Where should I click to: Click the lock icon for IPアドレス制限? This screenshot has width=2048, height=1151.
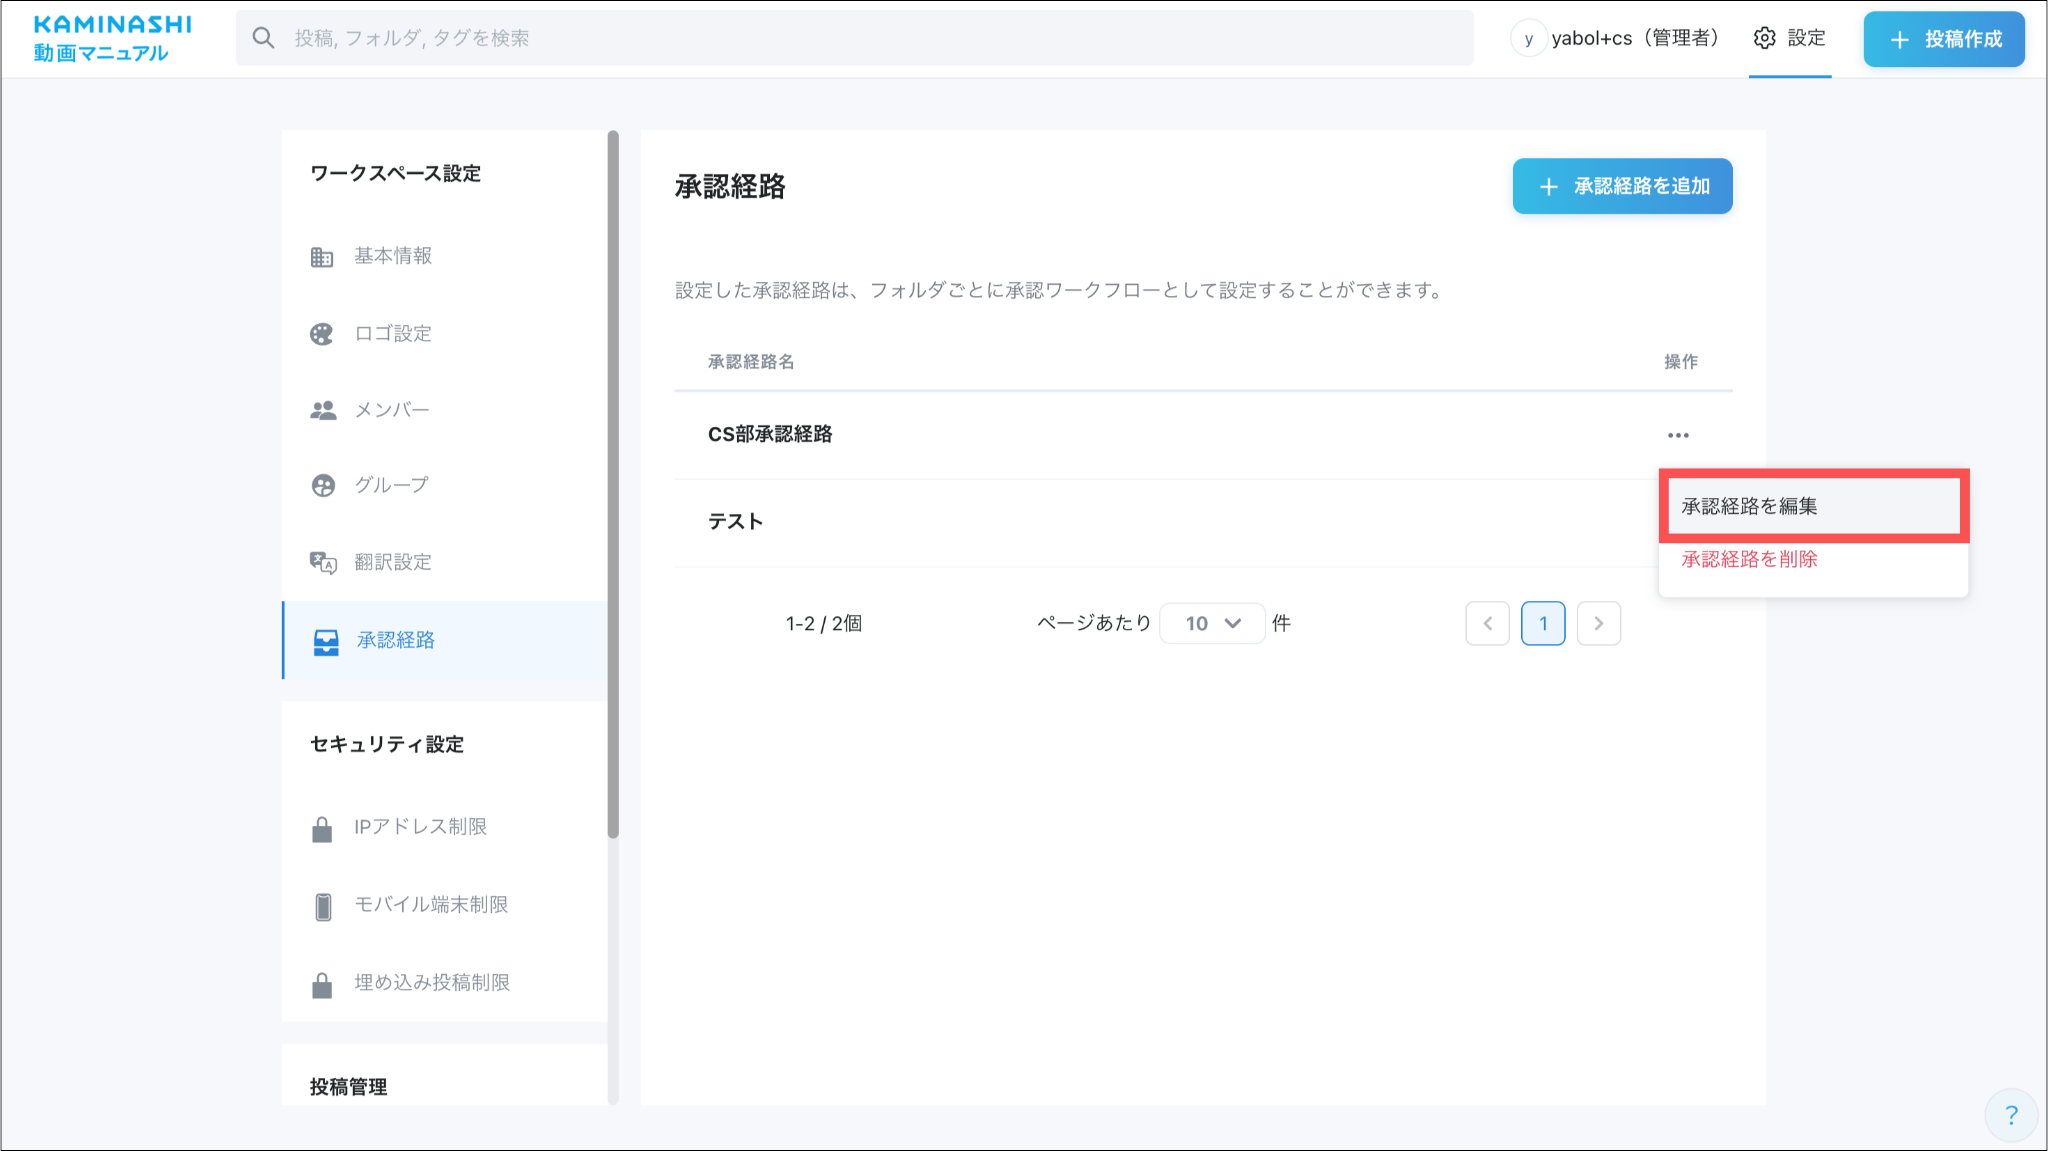pyautogui.click(x=322, y=829)
